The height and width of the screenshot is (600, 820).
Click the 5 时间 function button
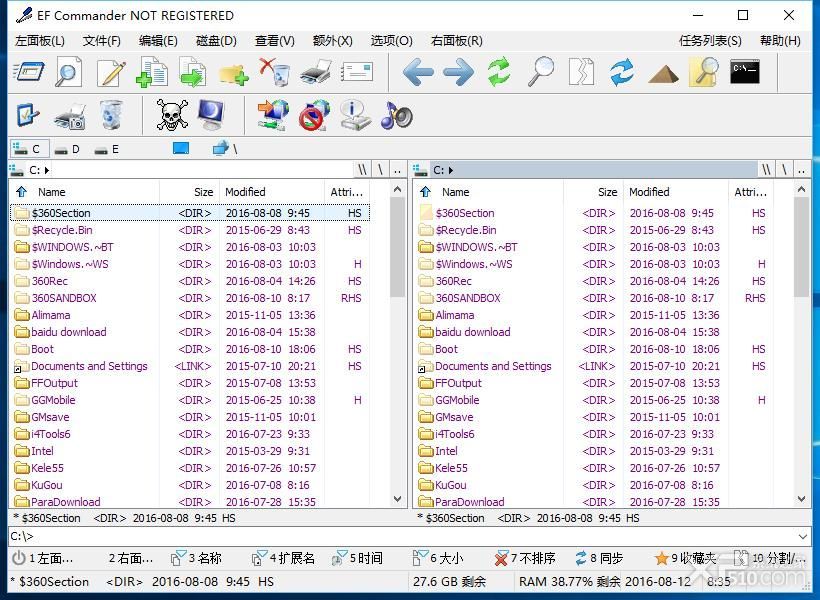tap(357, 559)
